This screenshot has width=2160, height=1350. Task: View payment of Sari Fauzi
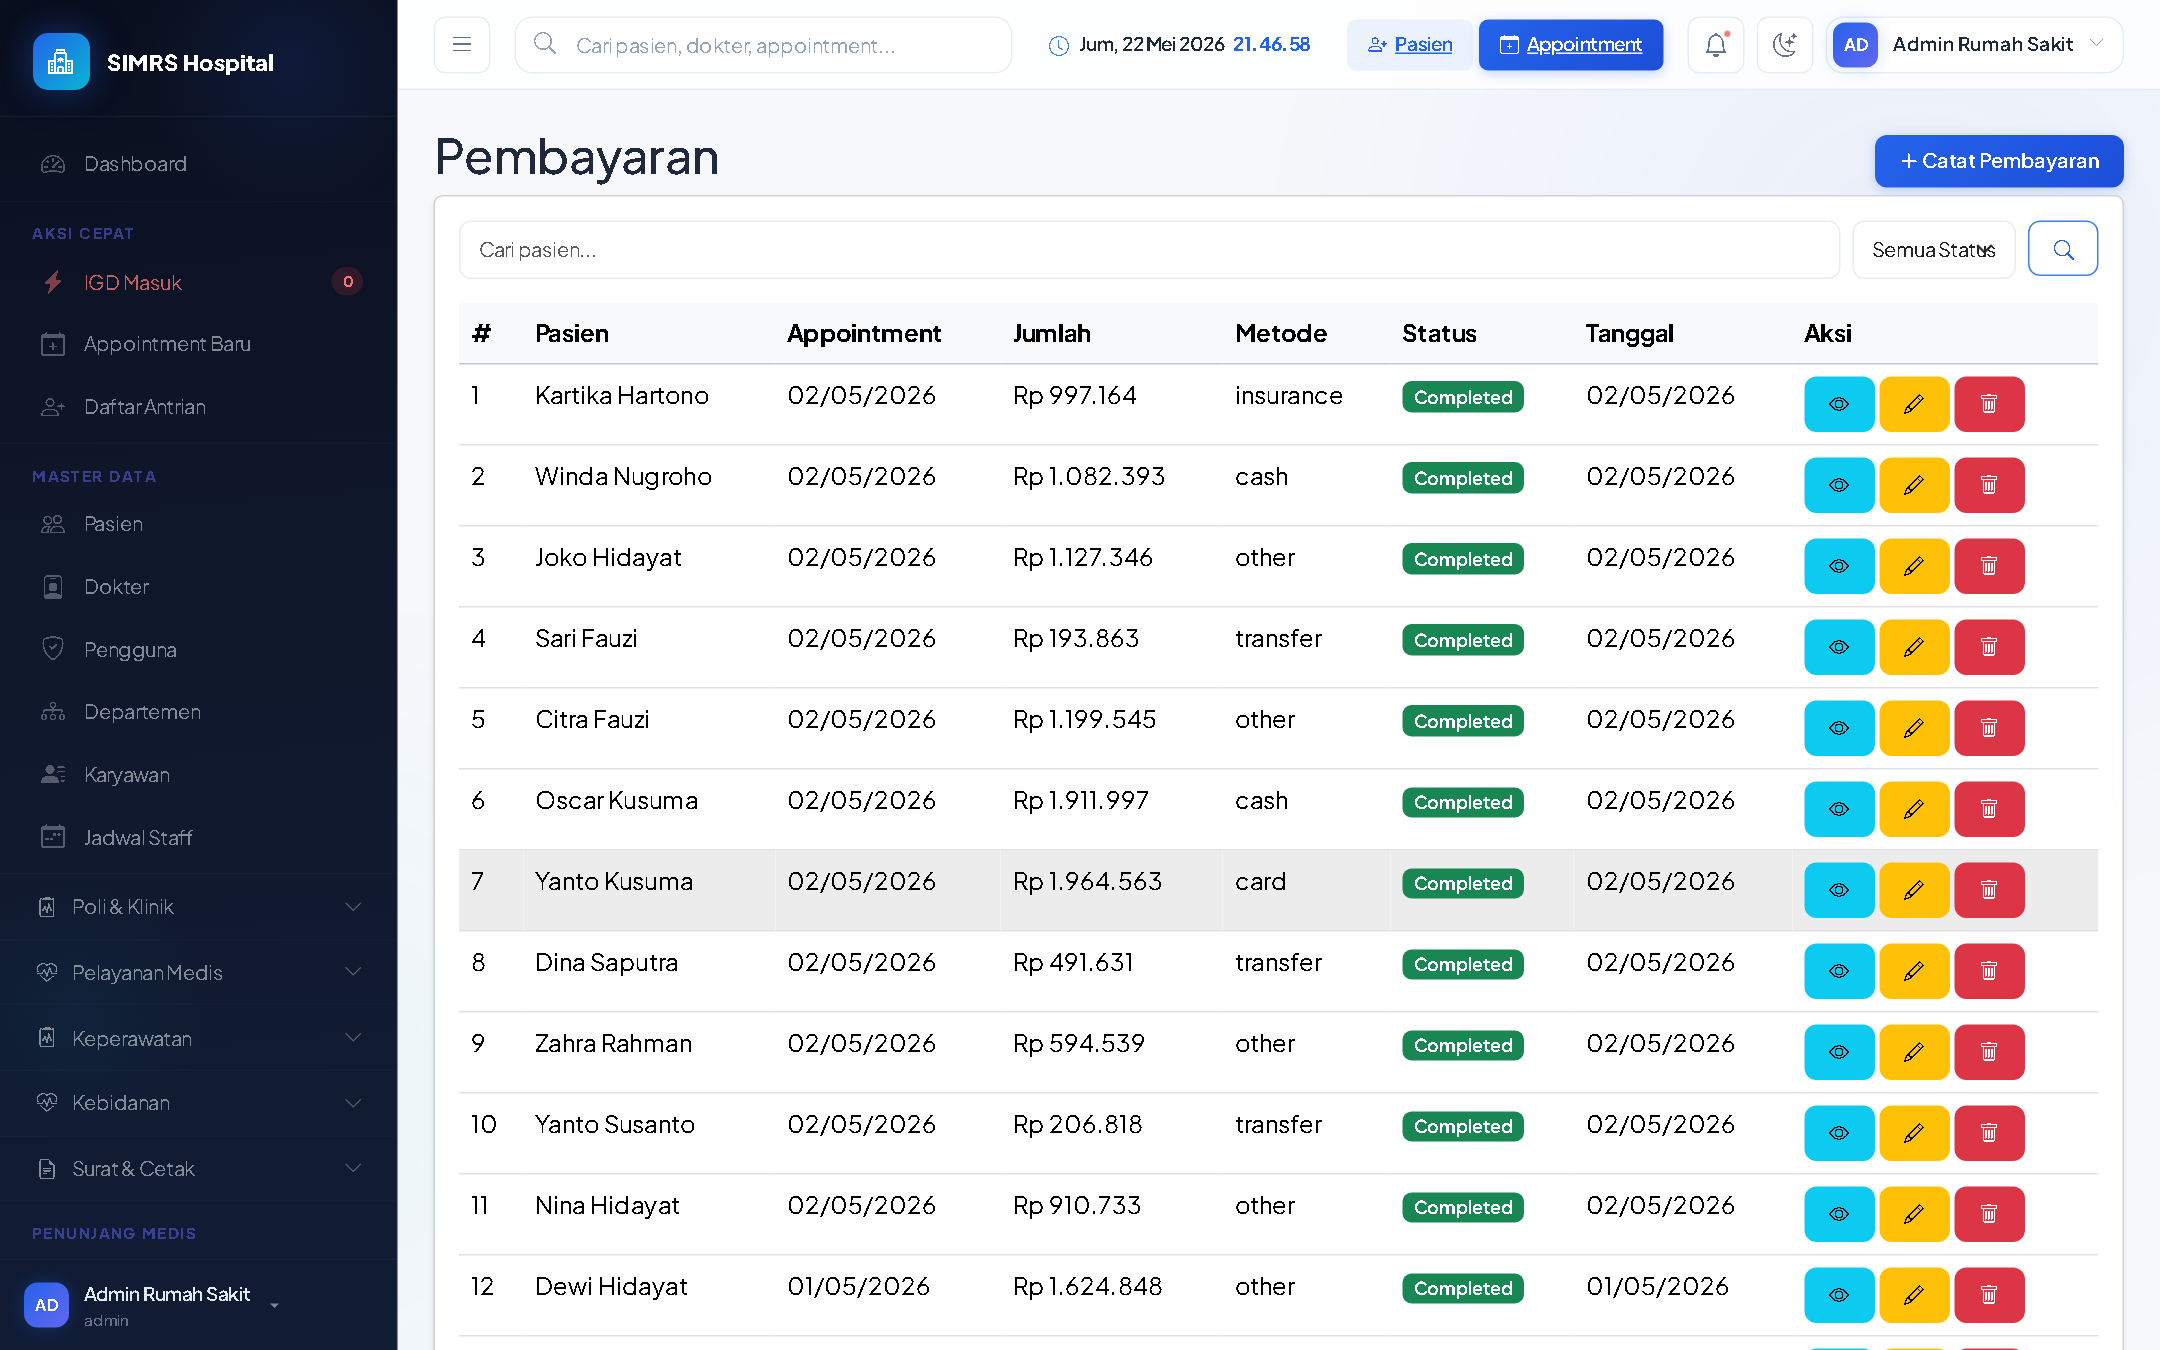(1839, 647)
